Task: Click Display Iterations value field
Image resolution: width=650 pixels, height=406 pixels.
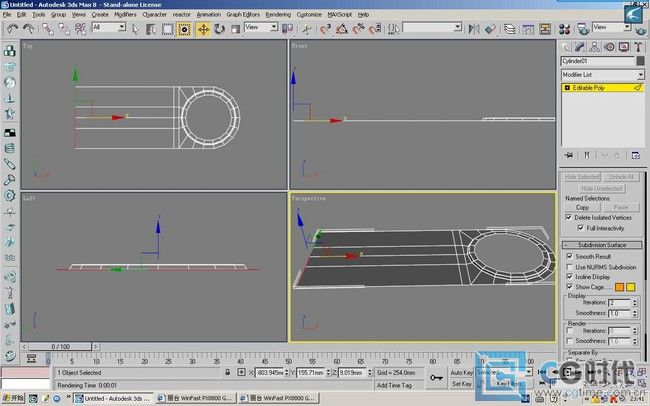Action: click(619, 303)
